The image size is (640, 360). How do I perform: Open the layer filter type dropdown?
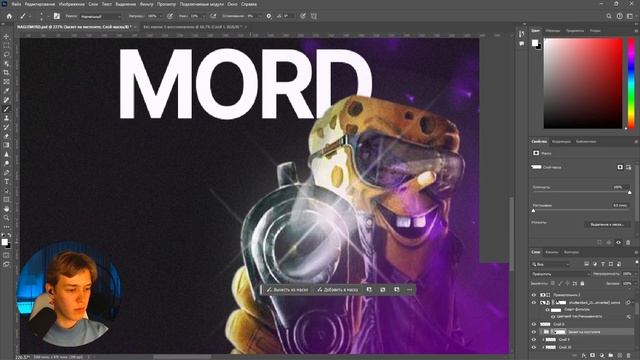click(x=551, y=264)
